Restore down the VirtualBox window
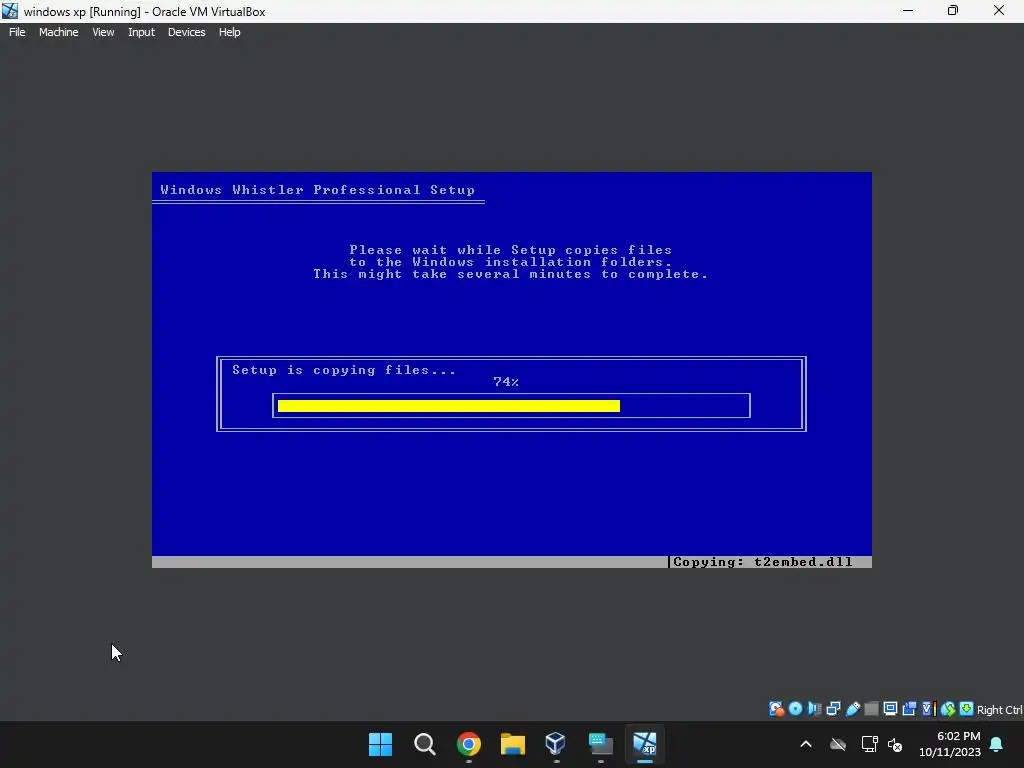The width and height of the screenshot is (1024, 768). pyautogui.click(x=953, y=11)
